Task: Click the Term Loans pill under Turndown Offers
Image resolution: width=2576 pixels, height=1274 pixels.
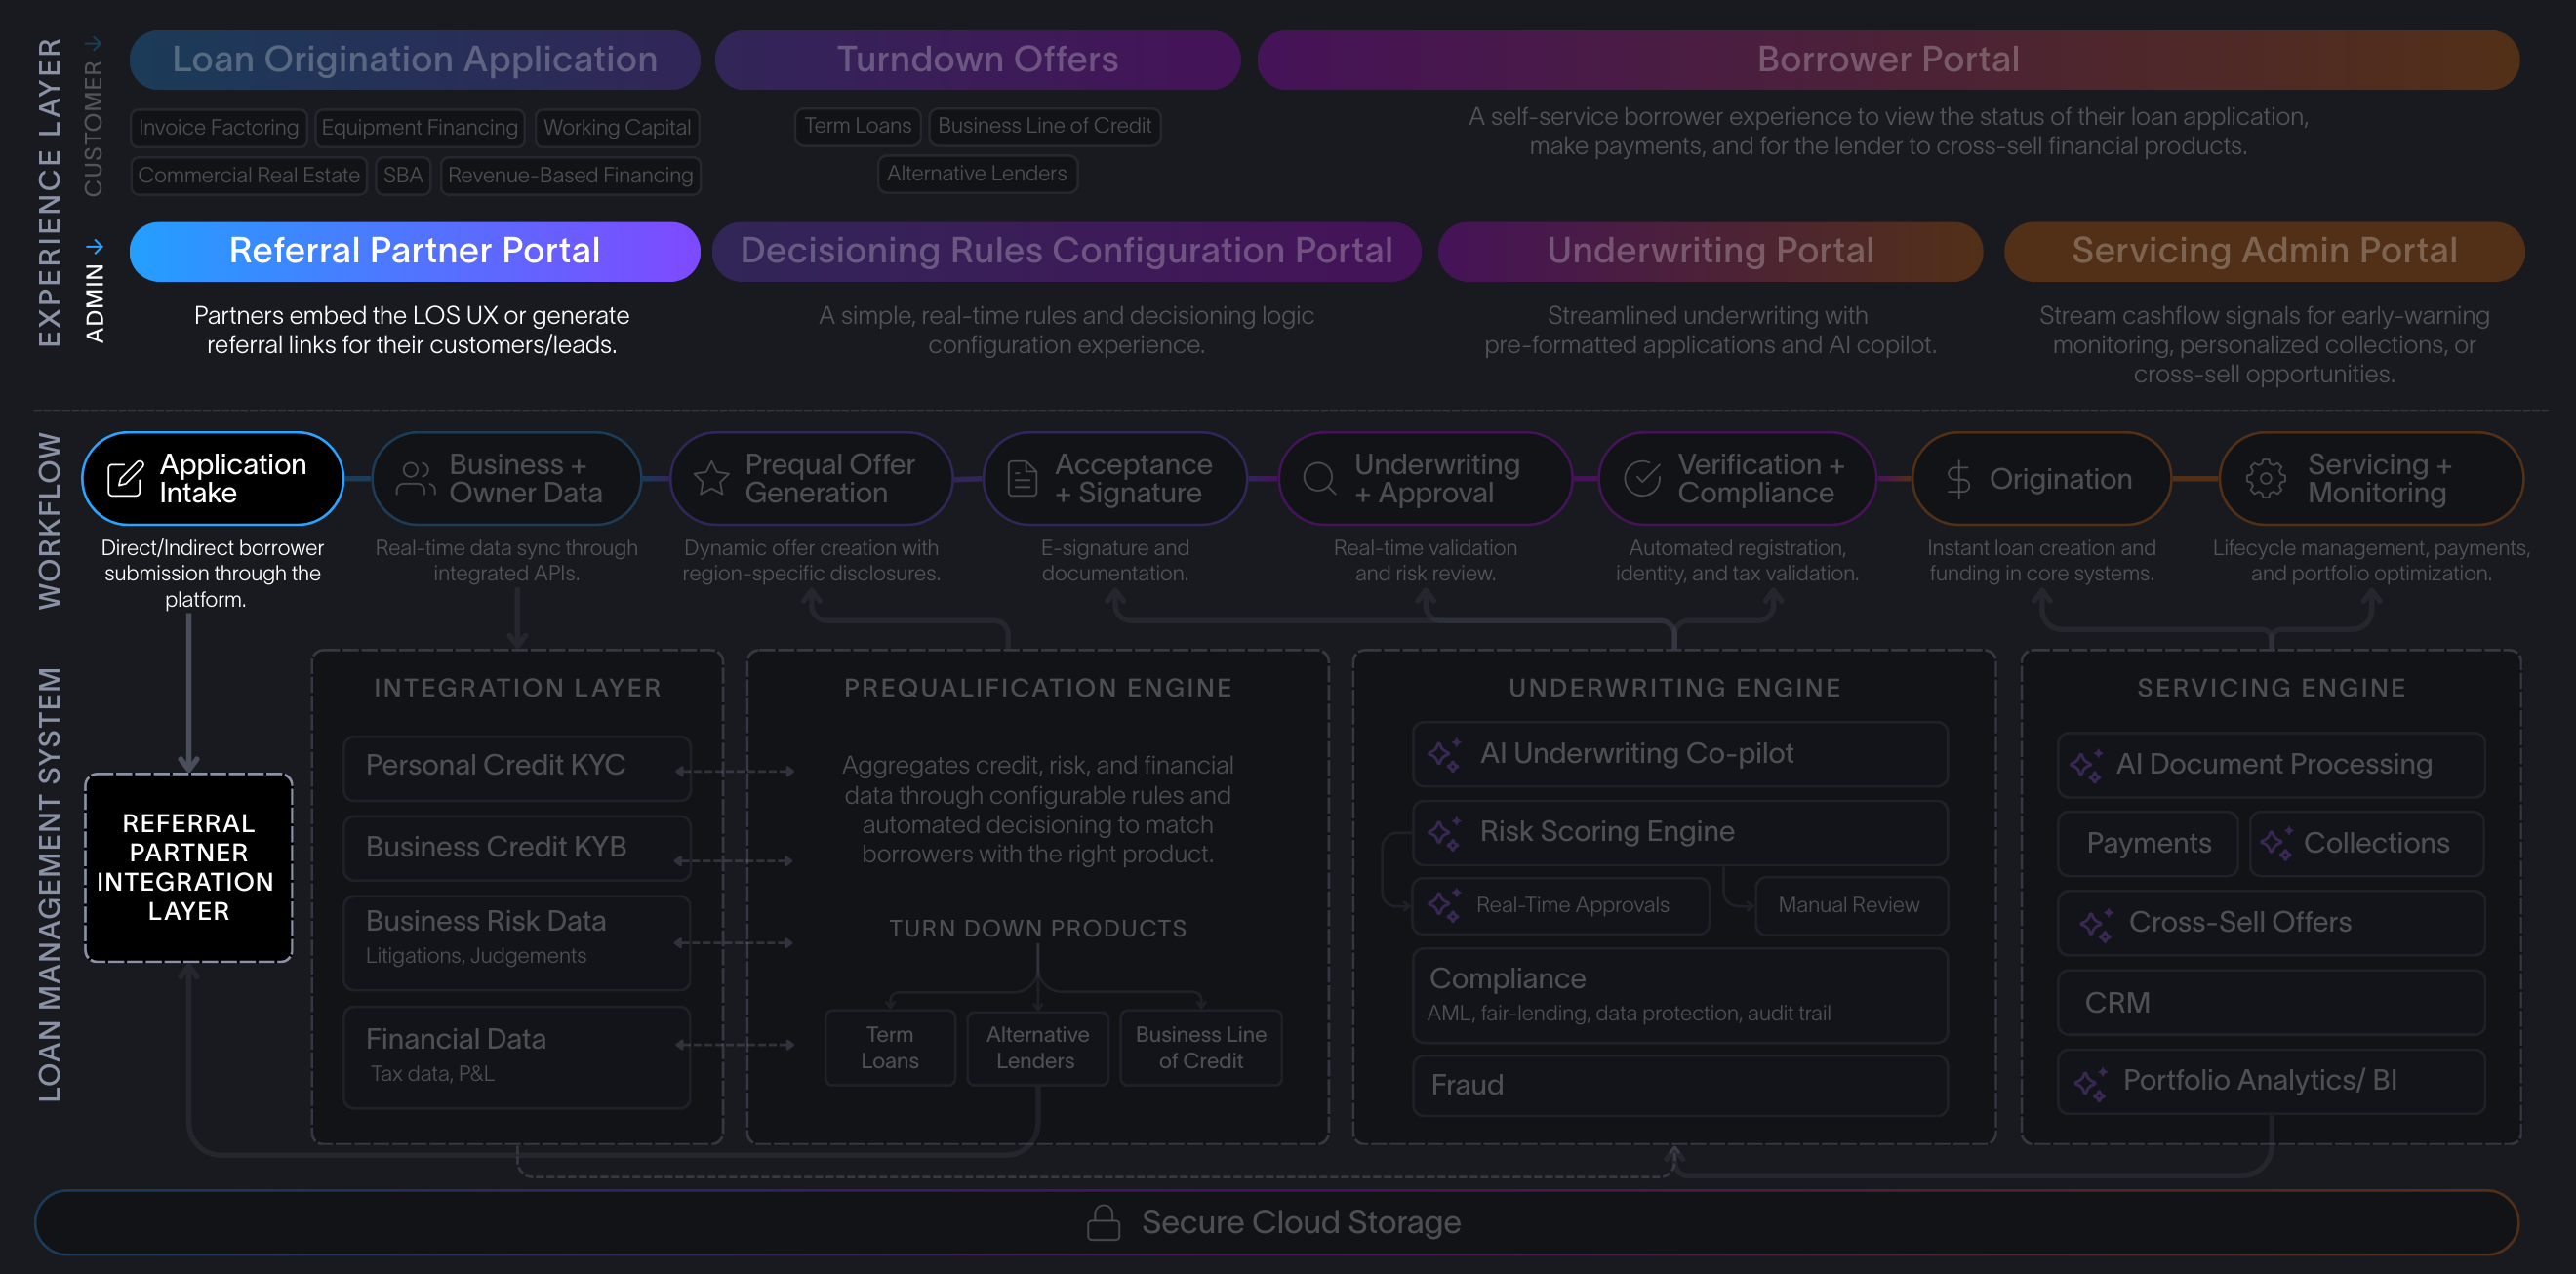Action: (x=857, y=126)
